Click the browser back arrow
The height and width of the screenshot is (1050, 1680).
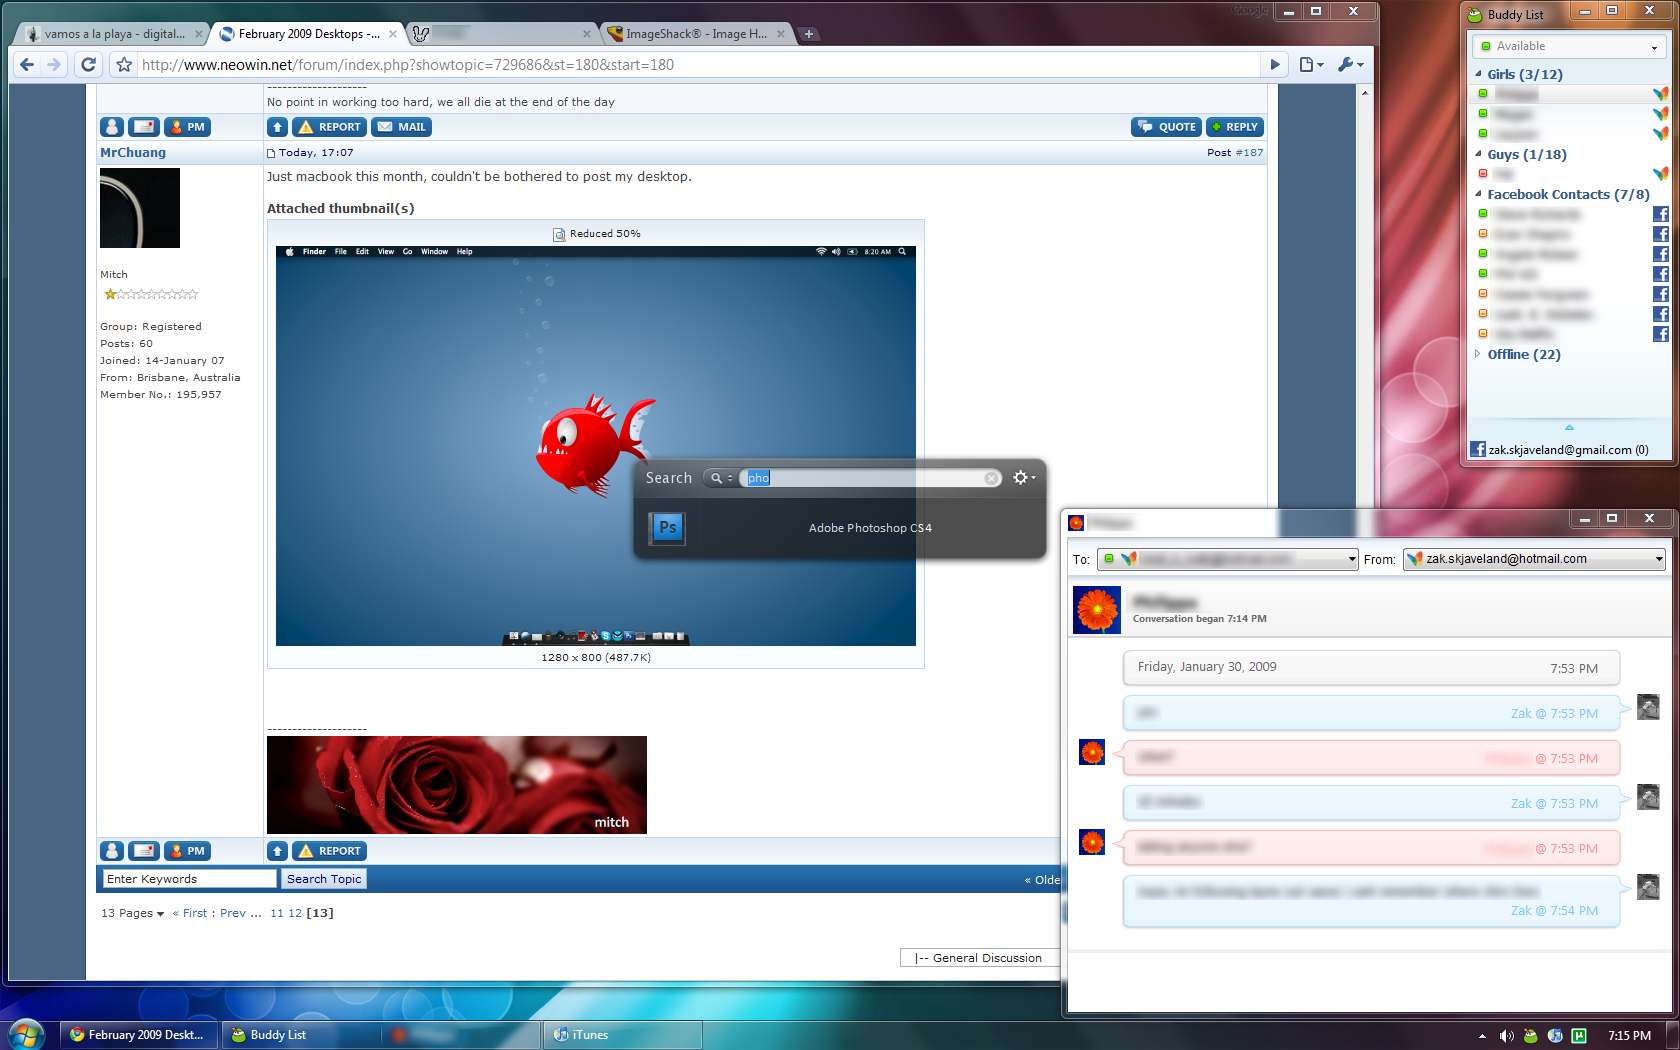pyautogui.click(x=27, y=65)
